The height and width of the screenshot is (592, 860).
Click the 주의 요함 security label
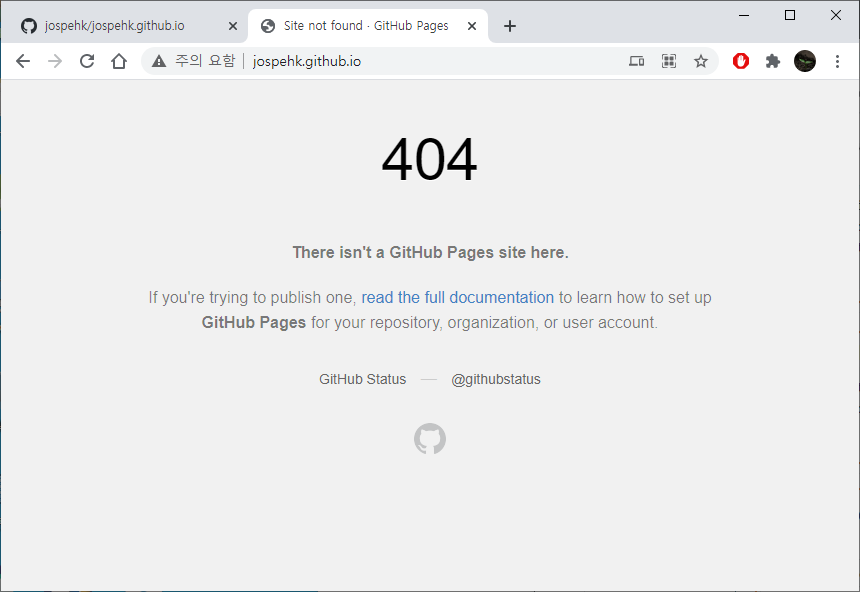tap(205, 60)
